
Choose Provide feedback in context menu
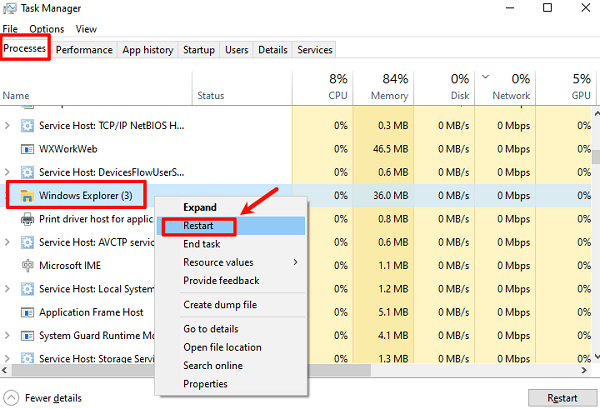[231, 280]
